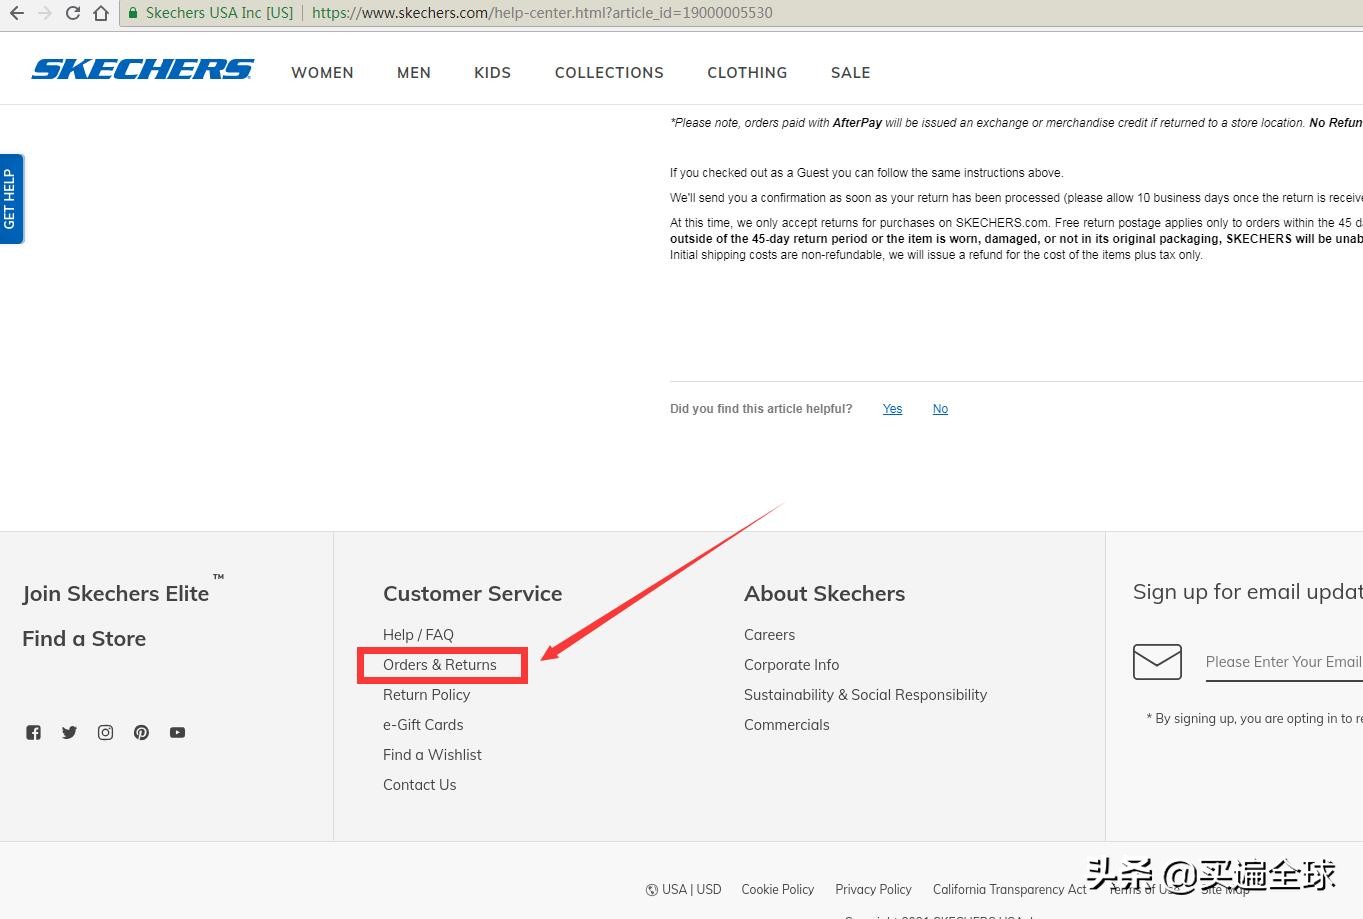Click the email address input field

pyautogui.click(x=1284, y=662)
